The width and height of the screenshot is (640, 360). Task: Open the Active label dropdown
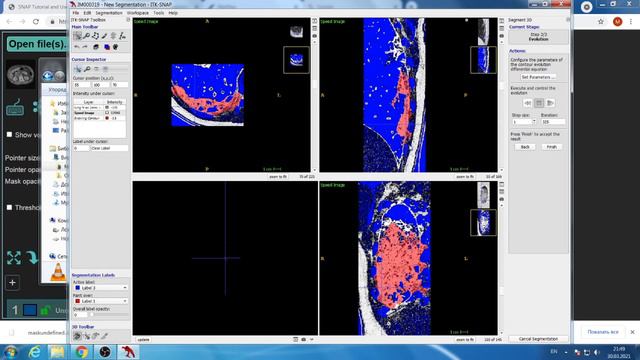tap(100, 288)
